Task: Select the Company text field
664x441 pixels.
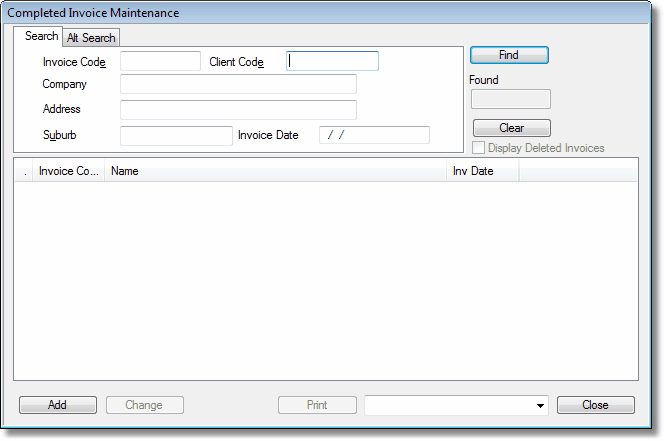Action: click(238, 84)
